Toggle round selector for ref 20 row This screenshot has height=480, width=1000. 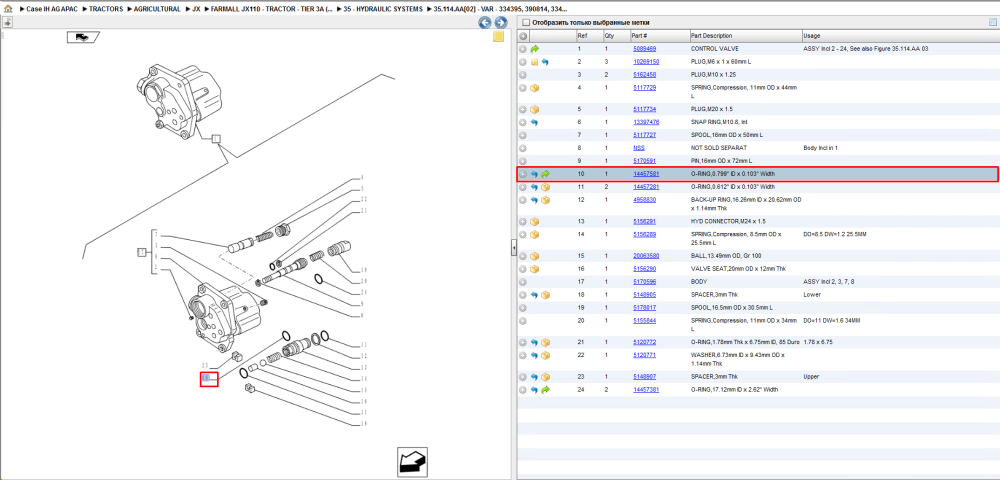pos(523,321)
